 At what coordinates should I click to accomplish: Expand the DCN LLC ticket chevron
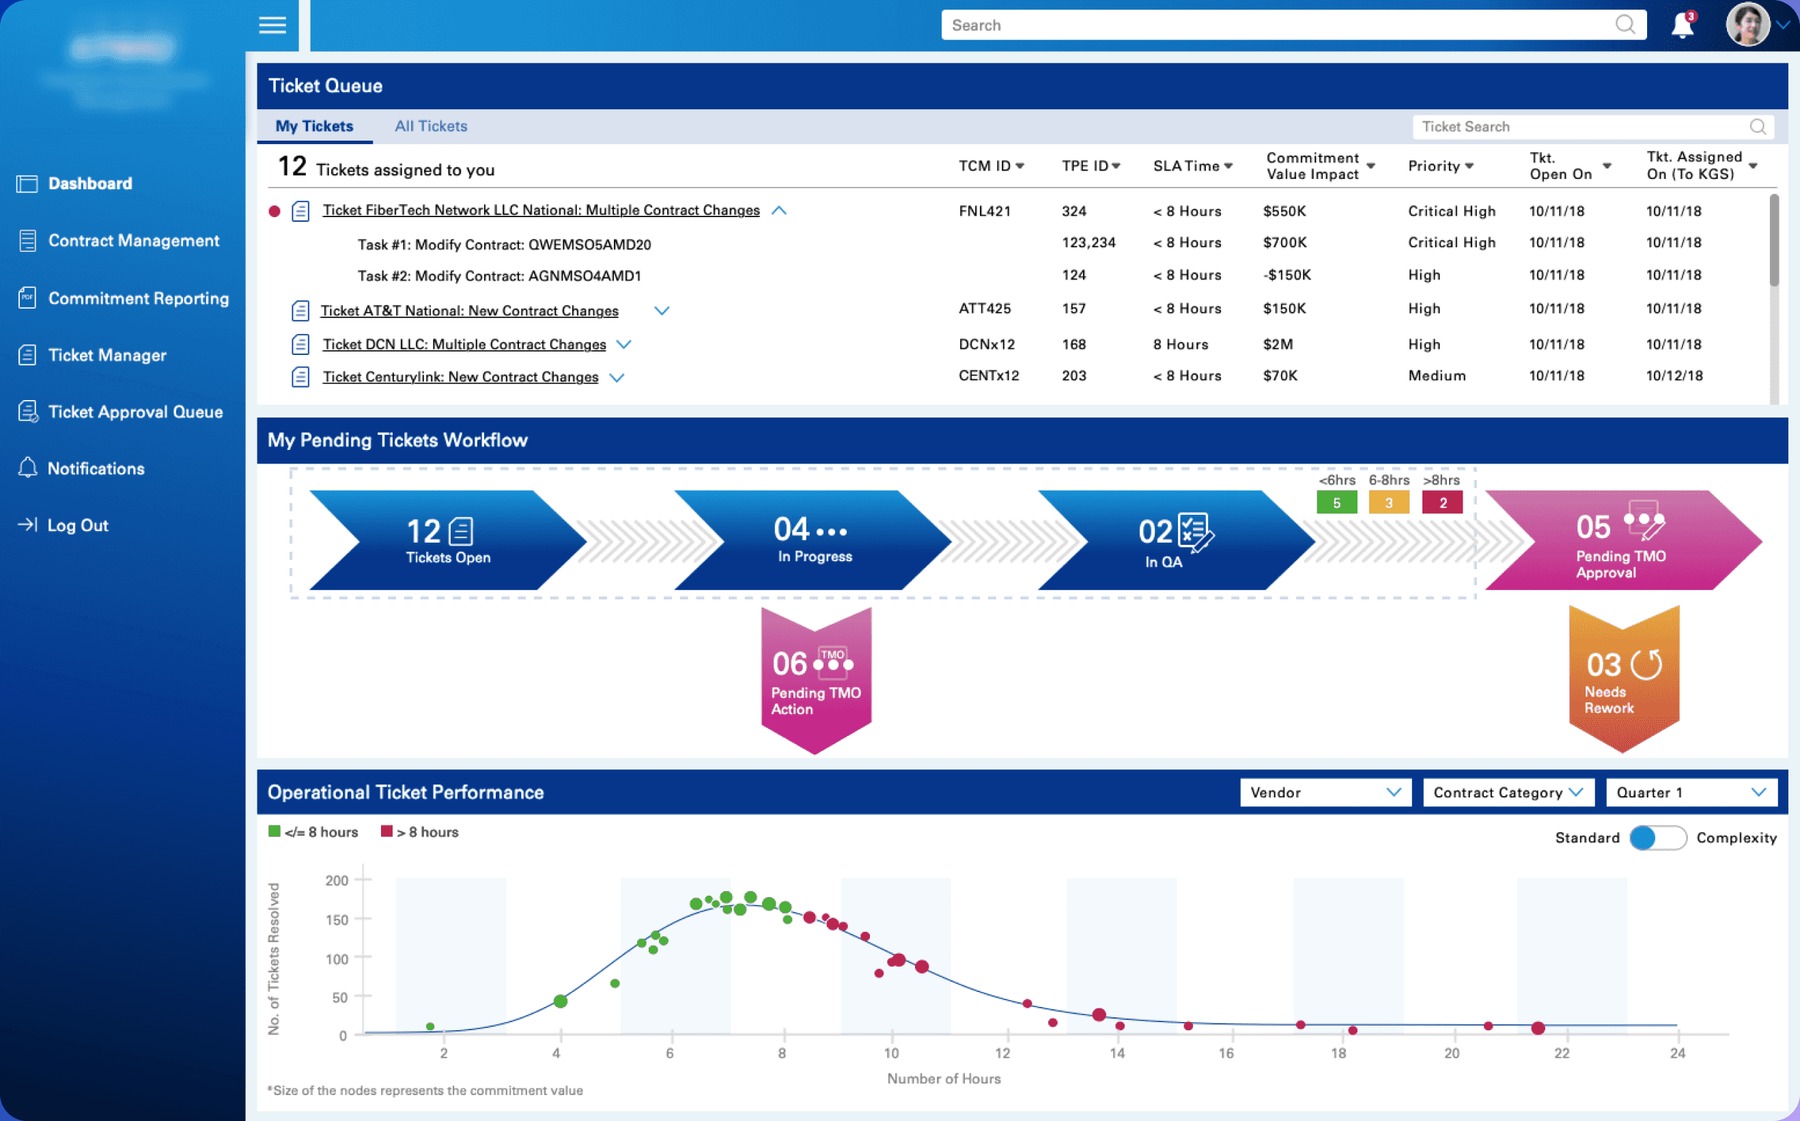(x=624, y=345)
